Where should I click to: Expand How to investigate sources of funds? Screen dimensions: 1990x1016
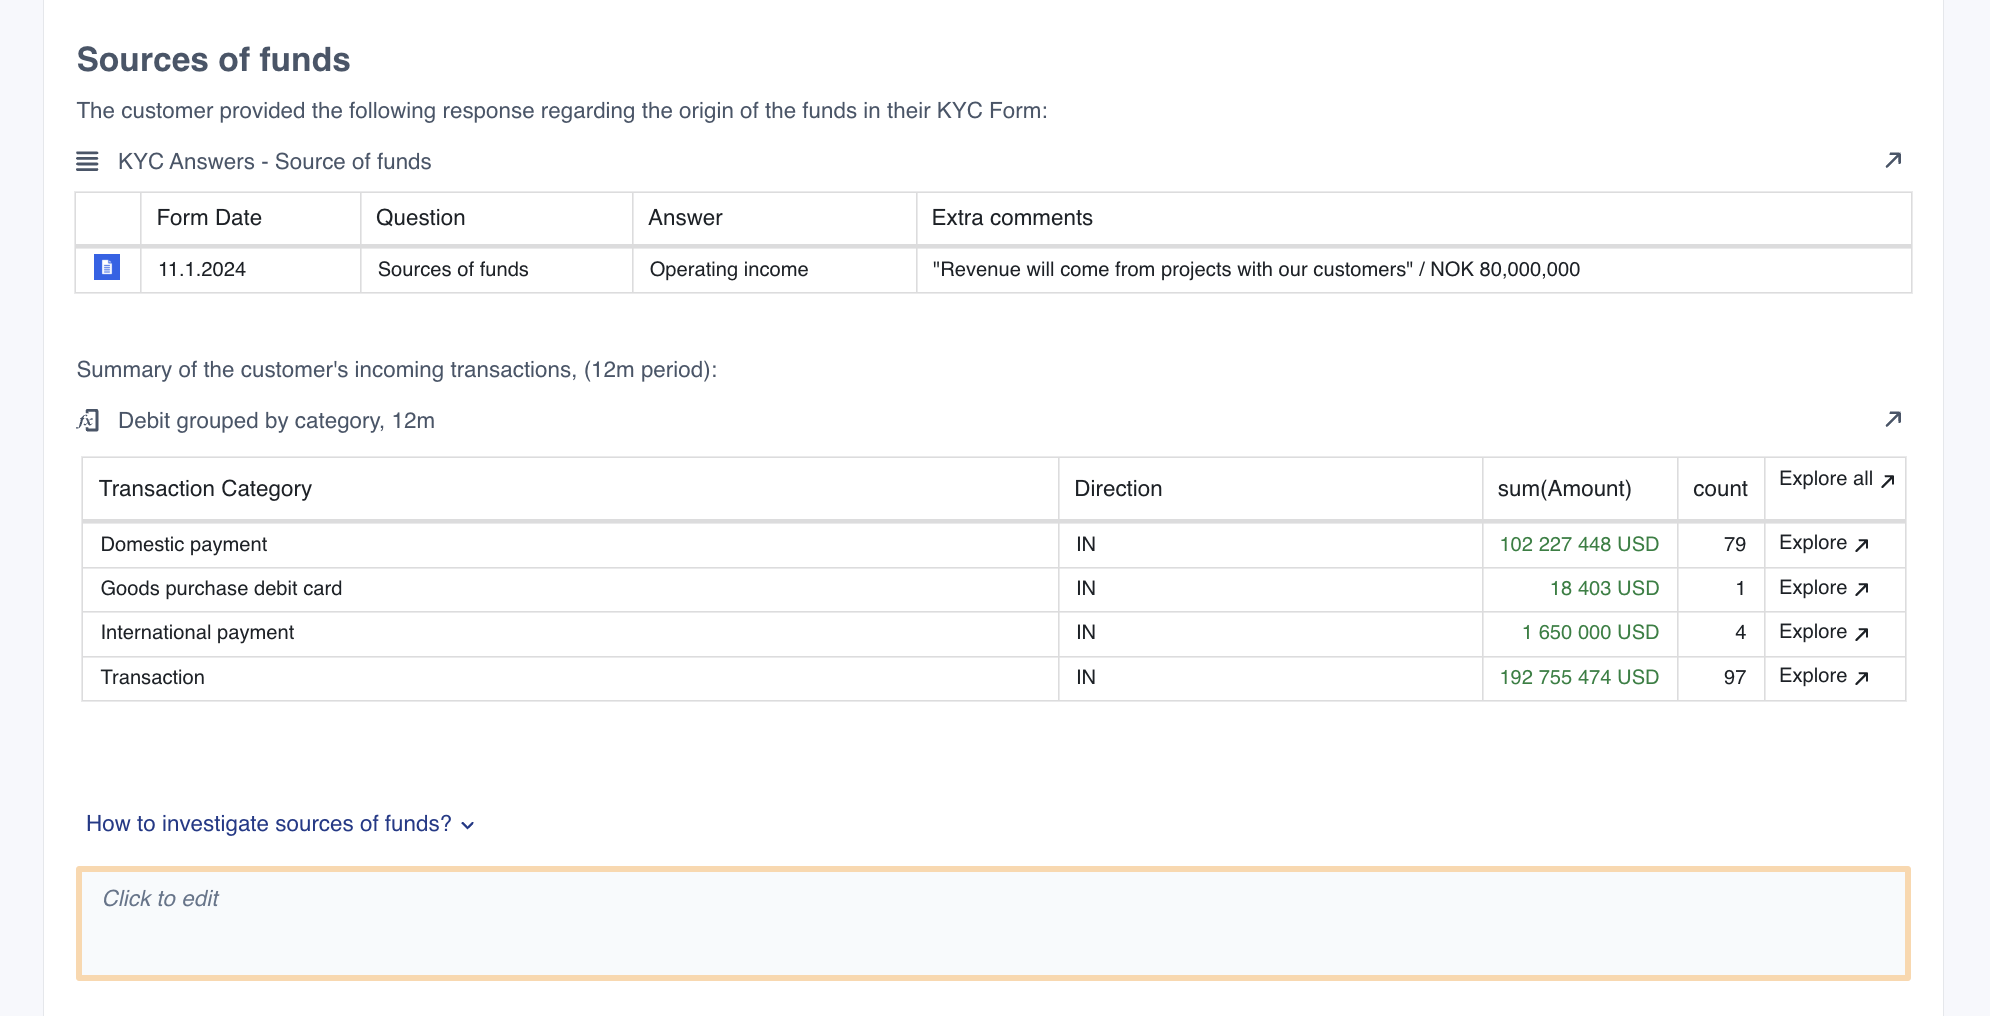[x=280, y=824]
